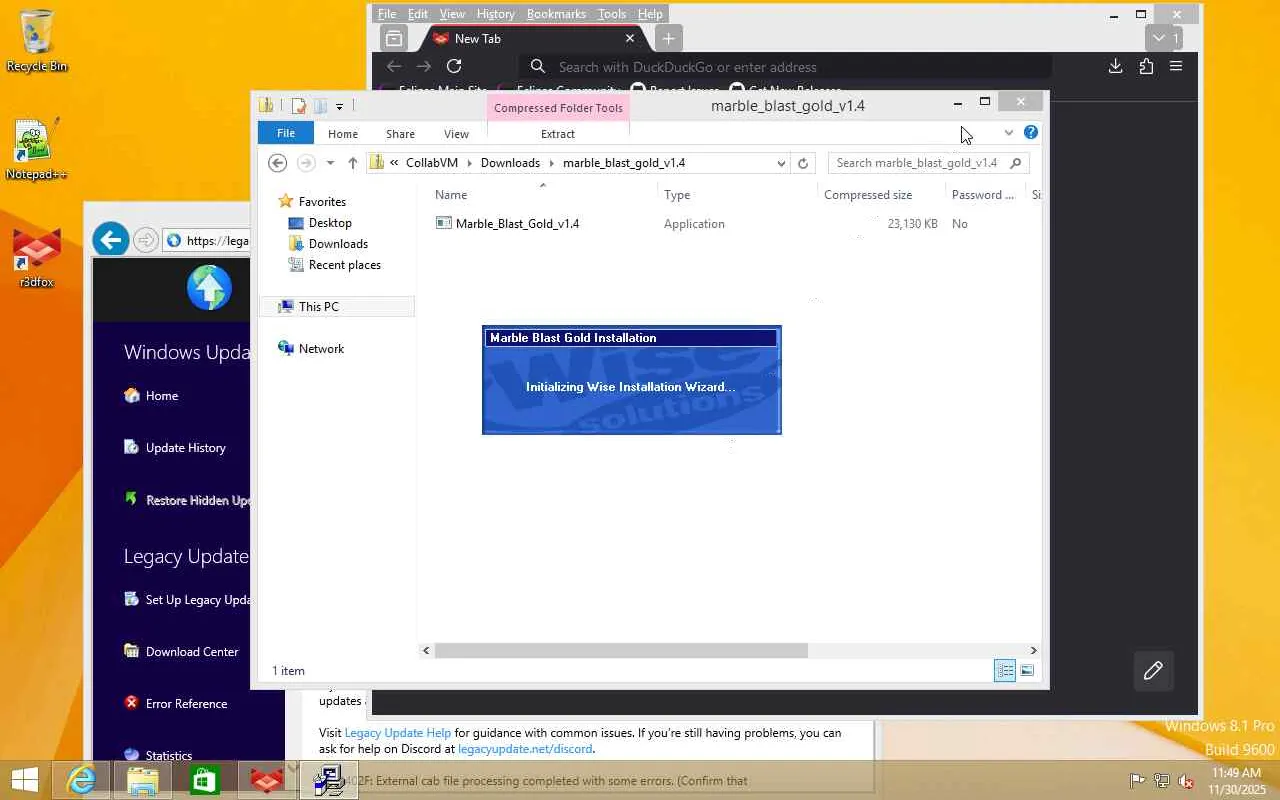Open Desktop in the Favorites list
The height and width of the screenshot is (800, 1280).
pos(330,223)
